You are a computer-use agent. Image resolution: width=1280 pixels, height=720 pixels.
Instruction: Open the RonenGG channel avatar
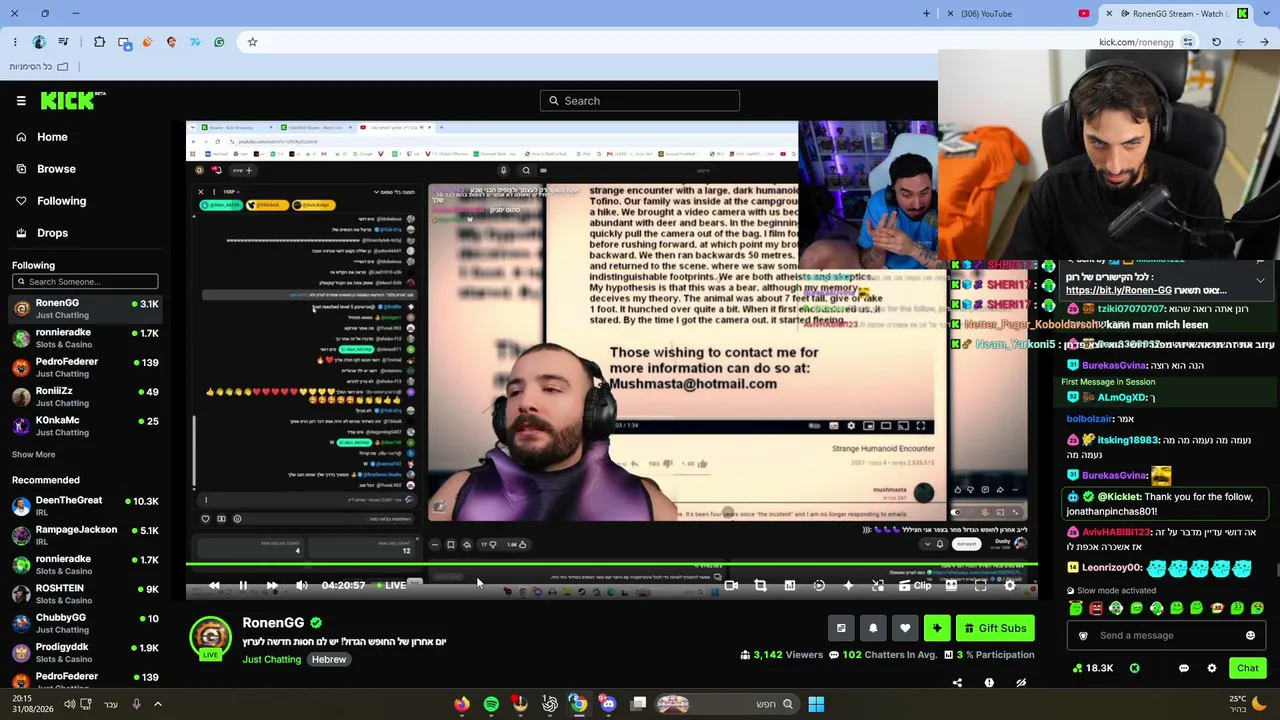pos(210,636)
